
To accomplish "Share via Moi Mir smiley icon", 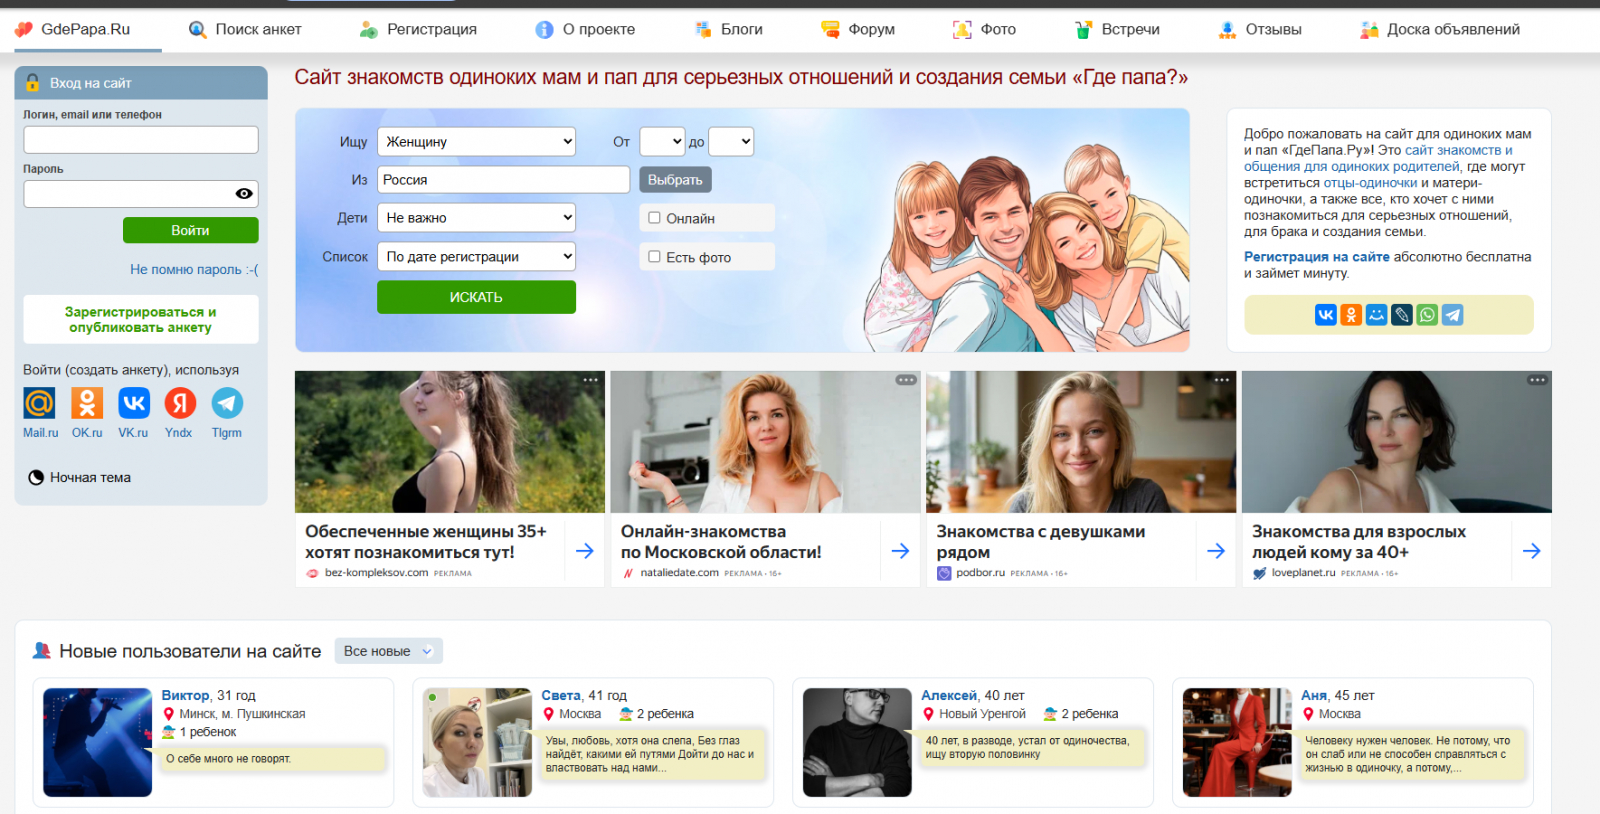I will point(1377,315).
